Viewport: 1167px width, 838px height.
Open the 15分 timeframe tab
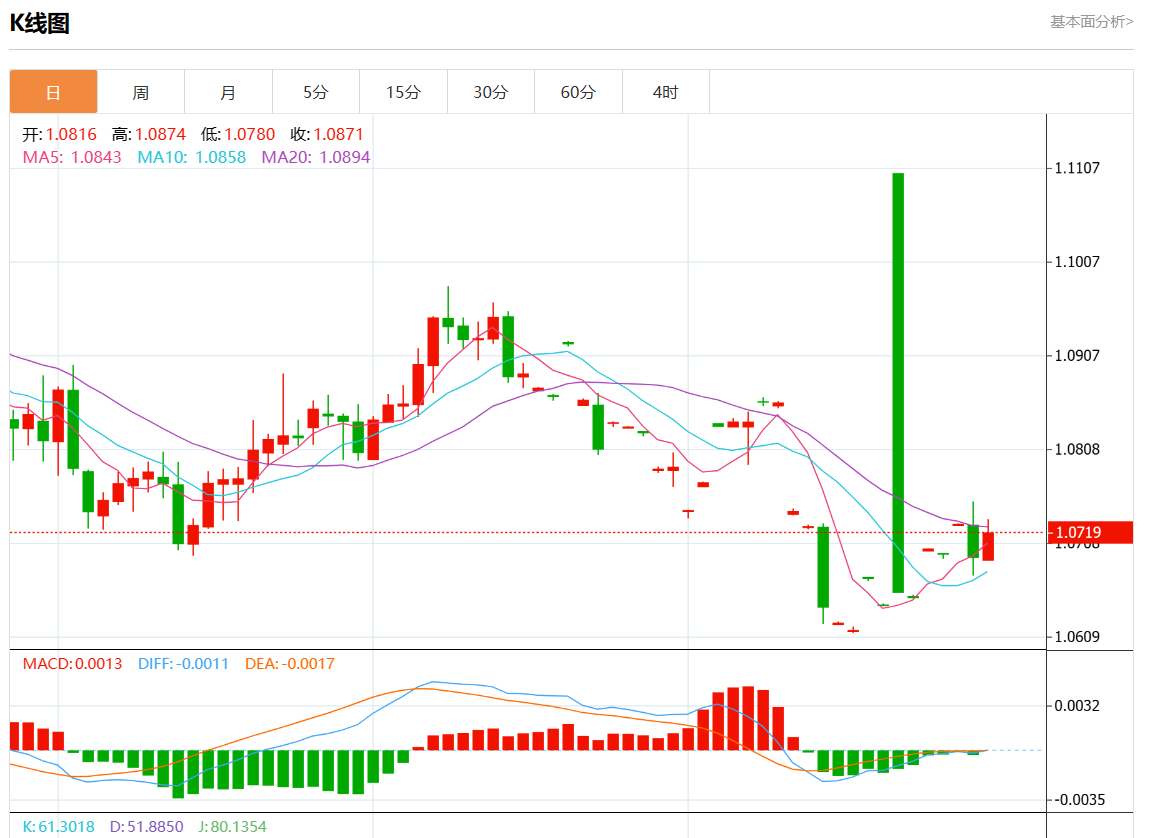(403, 92)
